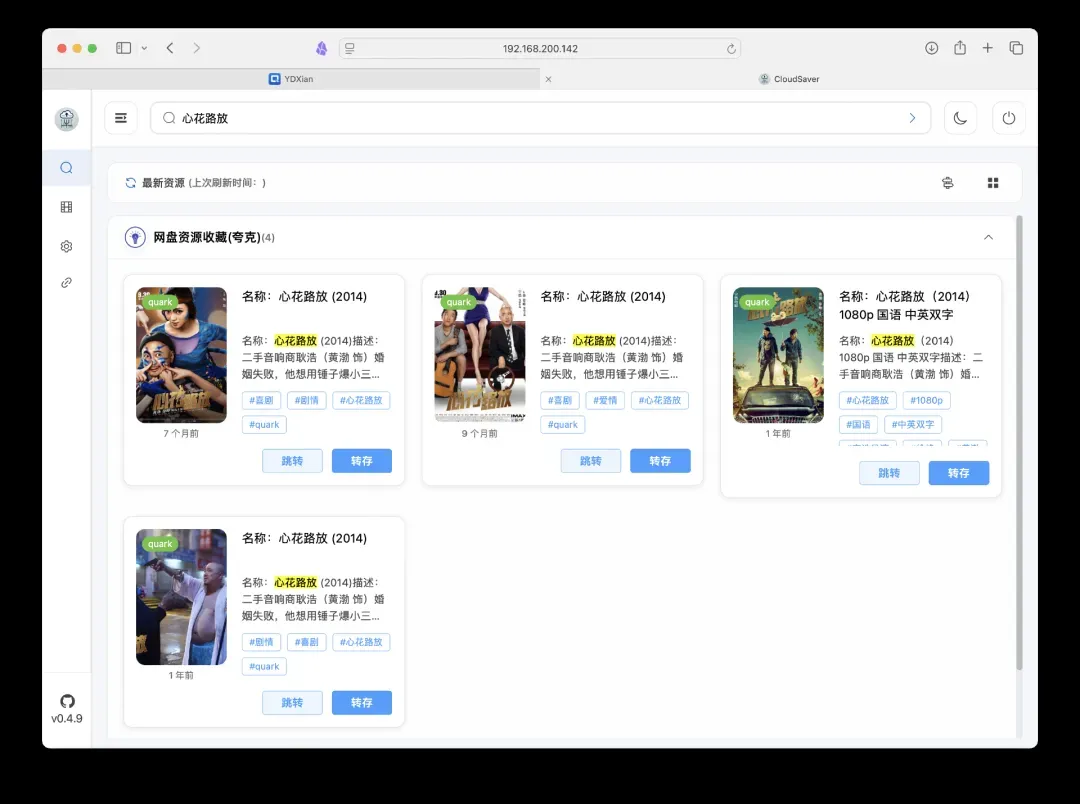Toggle the sidebar menu hamburger button
The image size is (1080, 804).
tap(121, 118)
